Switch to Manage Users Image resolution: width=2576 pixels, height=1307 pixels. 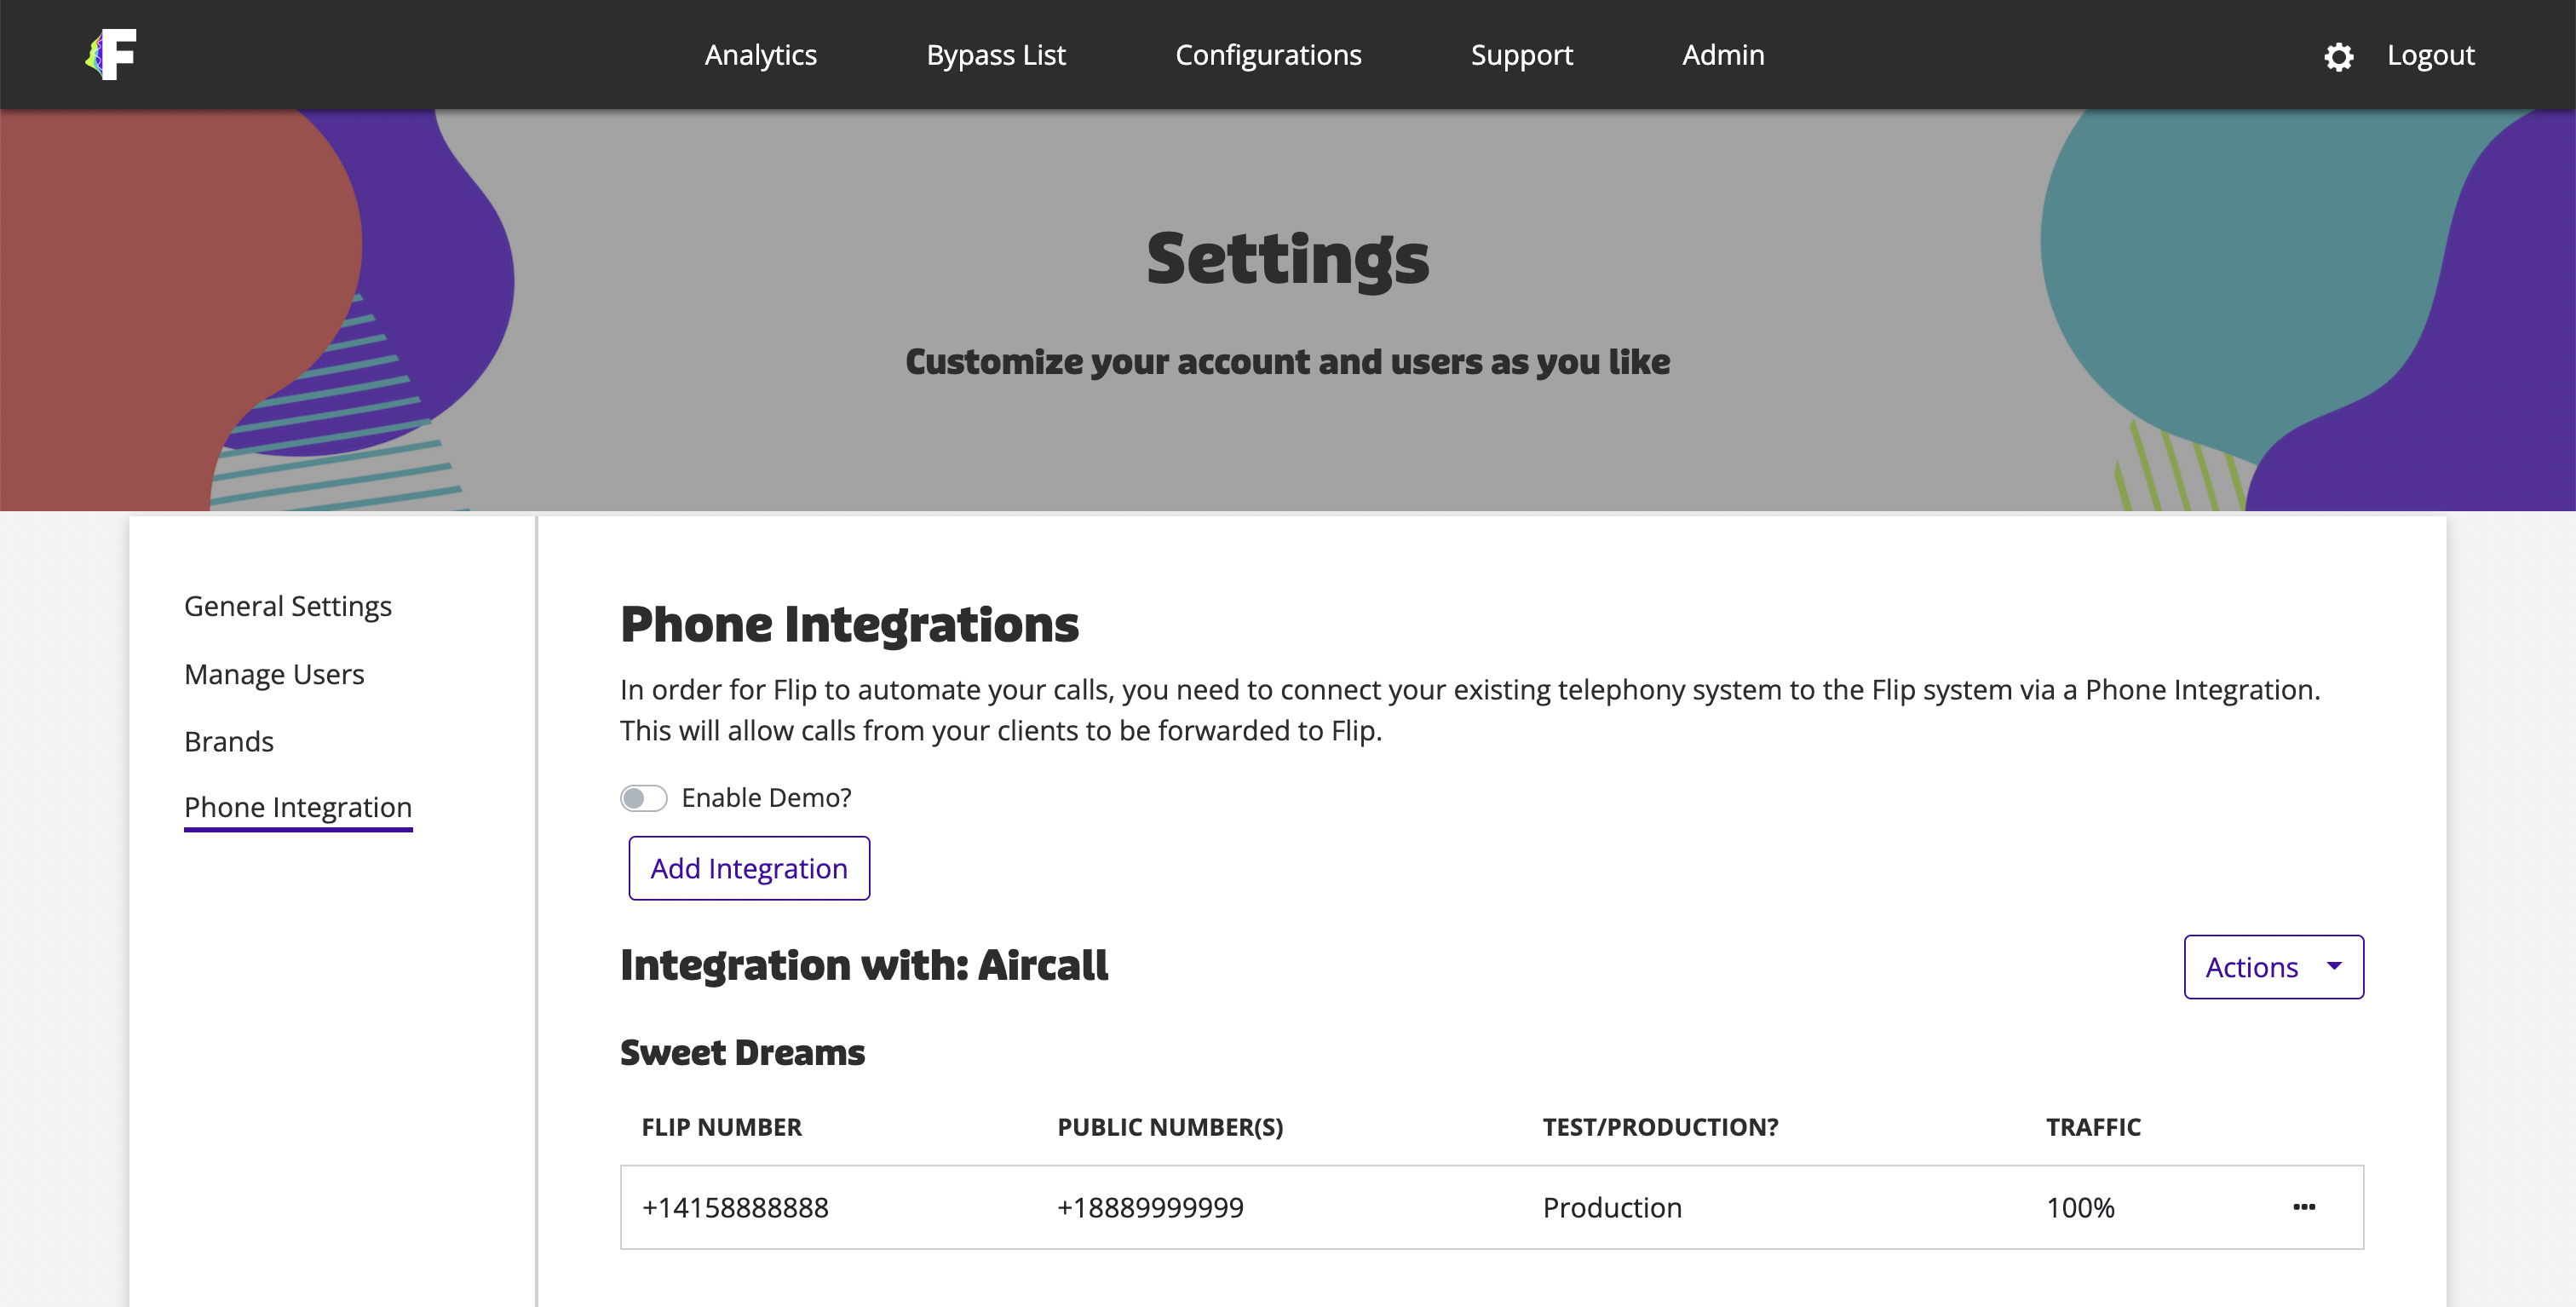pos(274,674)
